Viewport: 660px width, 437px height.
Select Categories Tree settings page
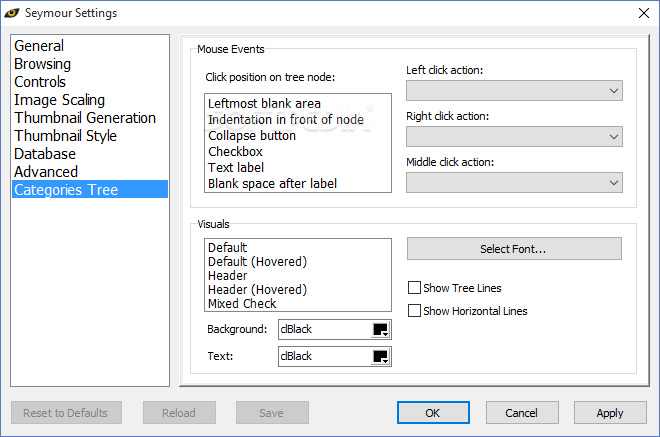90,189
